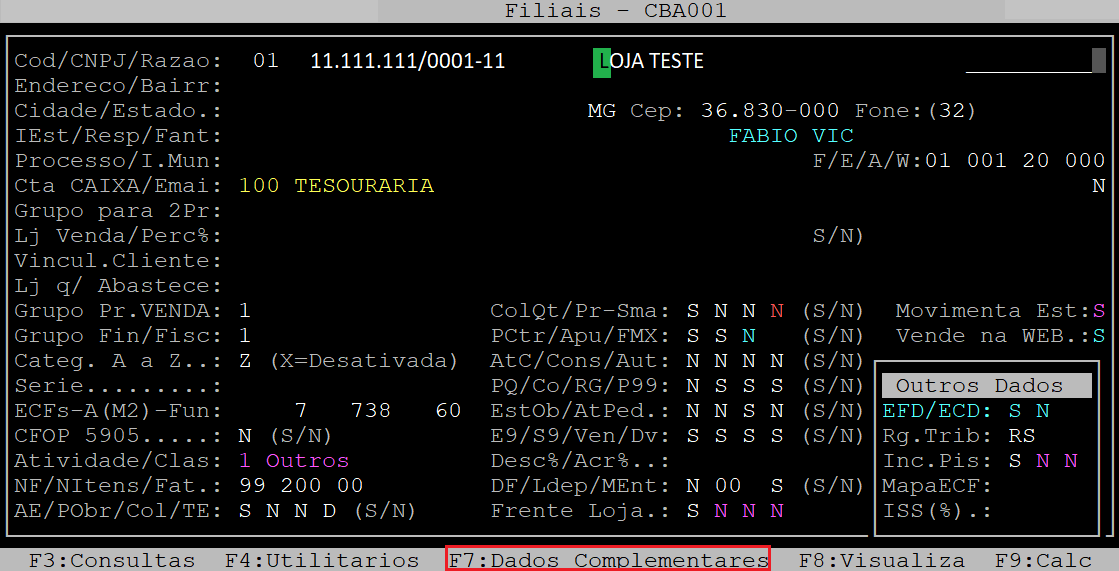This screenshot has height=571, width=1119.
Task: Click the underlined blank field at top right
Action: (1028, 62)
